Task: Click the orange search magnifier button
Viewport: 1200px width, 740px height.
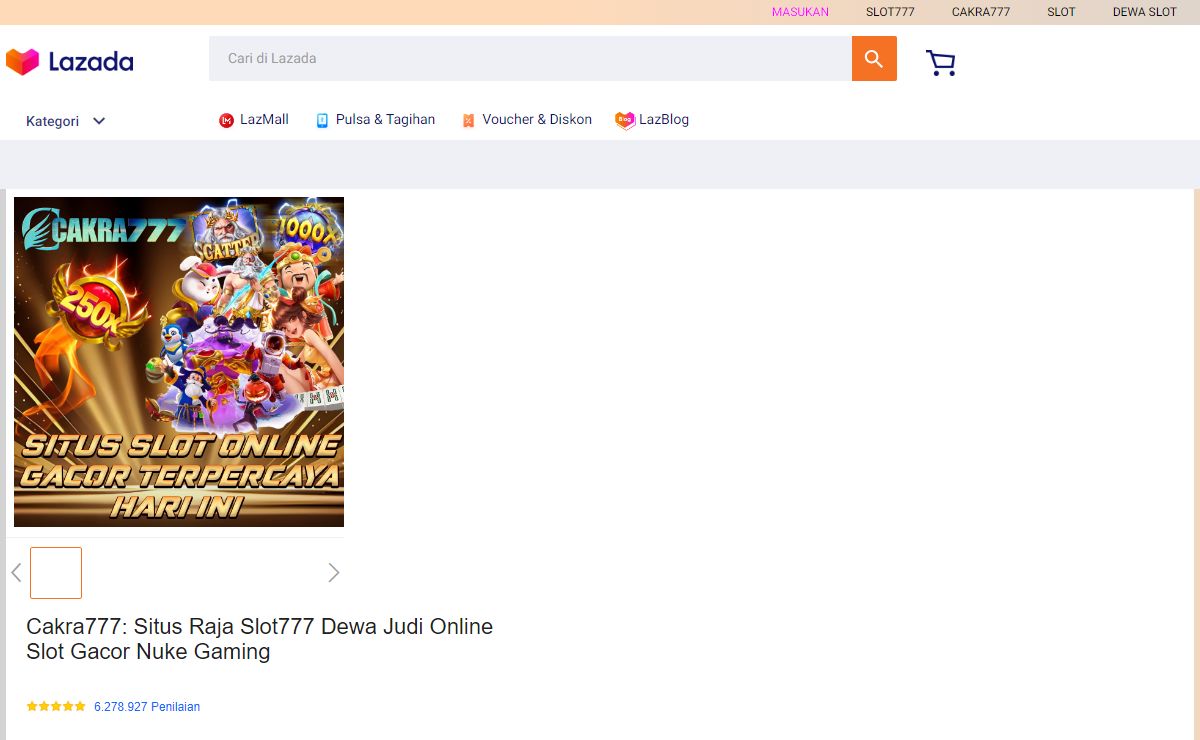Action: tap(874, 59)
